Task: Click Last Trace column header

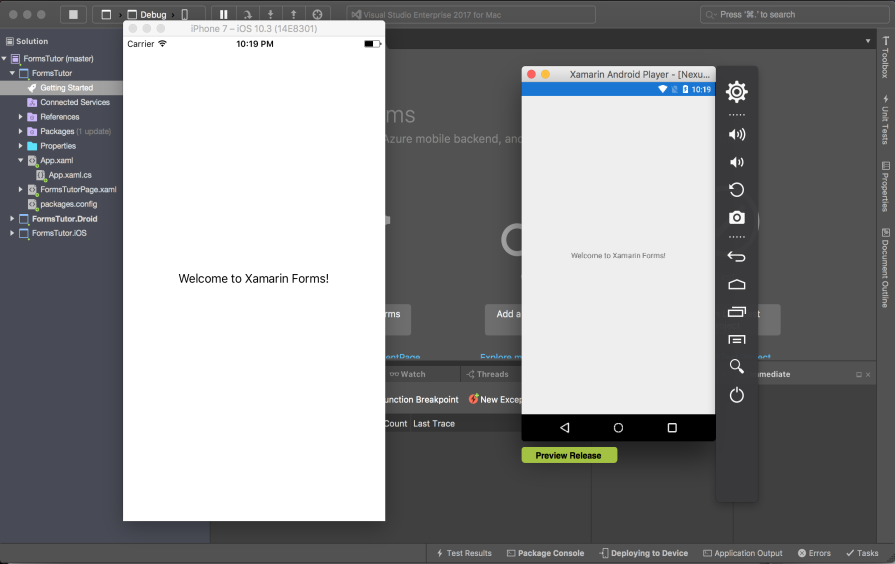Action: click(x=434, y=424)
